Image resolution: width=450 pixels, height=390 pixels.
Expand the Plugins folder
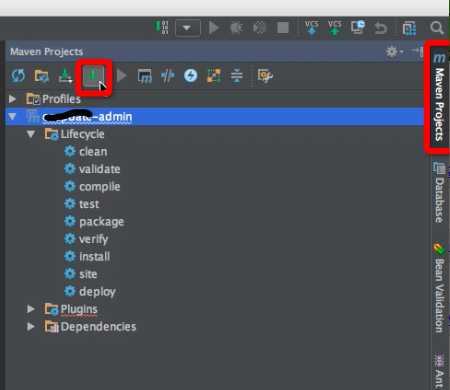[x=31, y=309]
